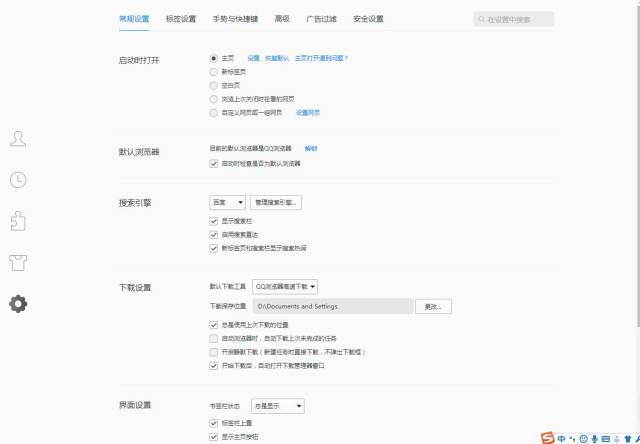640x444 pixels.
Task: Toggle check default browser at startup checkbox
Action: [213, 164]
